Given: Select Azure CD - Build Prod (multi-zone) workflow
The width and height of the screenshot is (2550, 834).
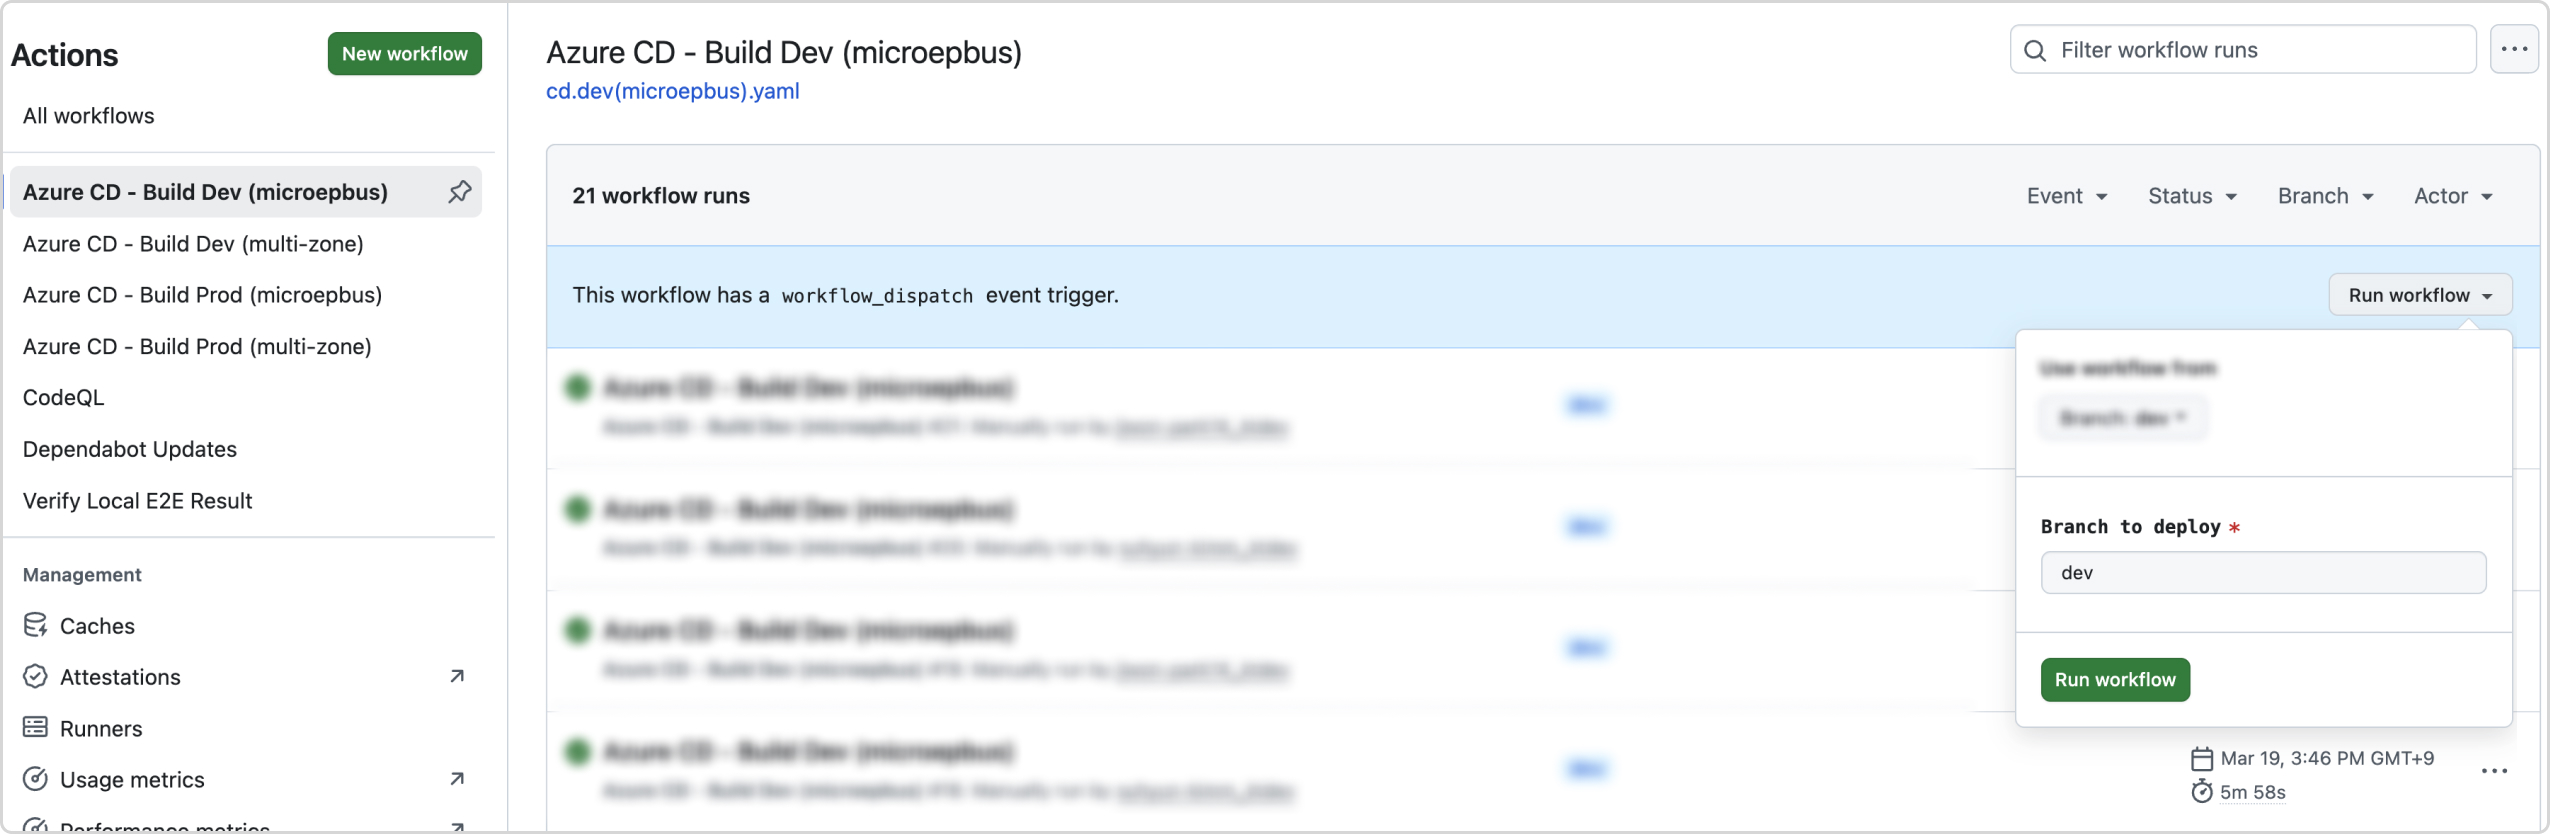Looking at the screenshot, I should [x=197, y=346].
